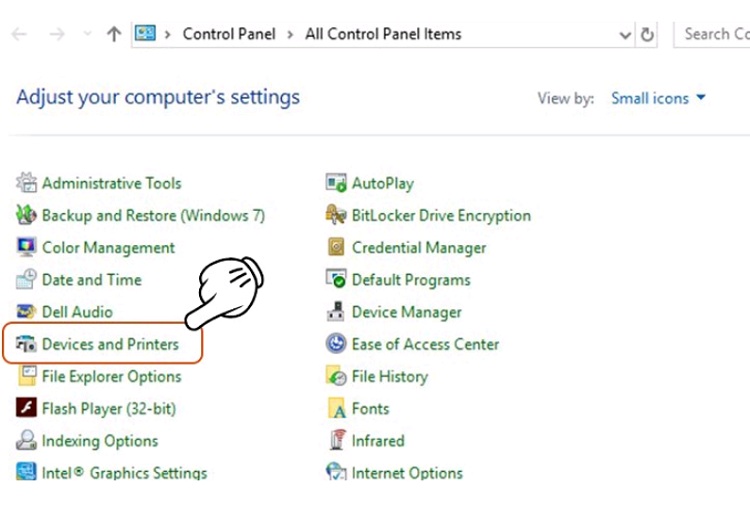Open Devices and Printers link
The height and width of the screenshot is (519, 750).
110,344
